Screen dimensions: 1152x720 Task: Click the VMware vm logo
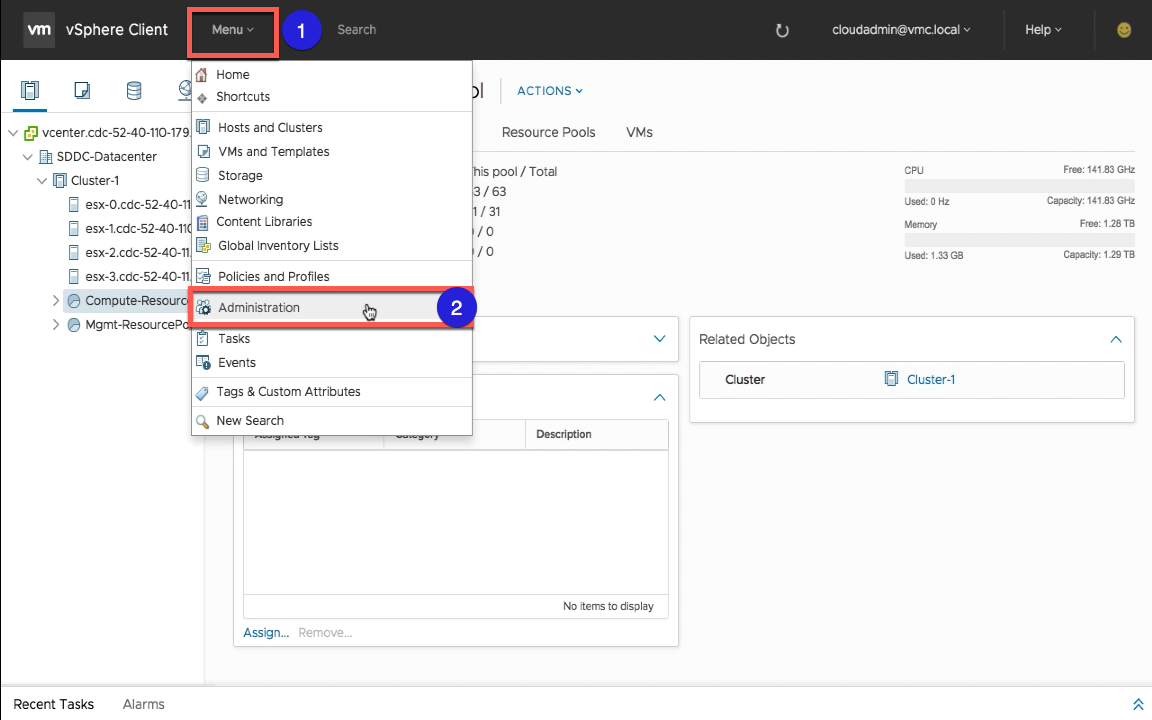coord(39,30)
